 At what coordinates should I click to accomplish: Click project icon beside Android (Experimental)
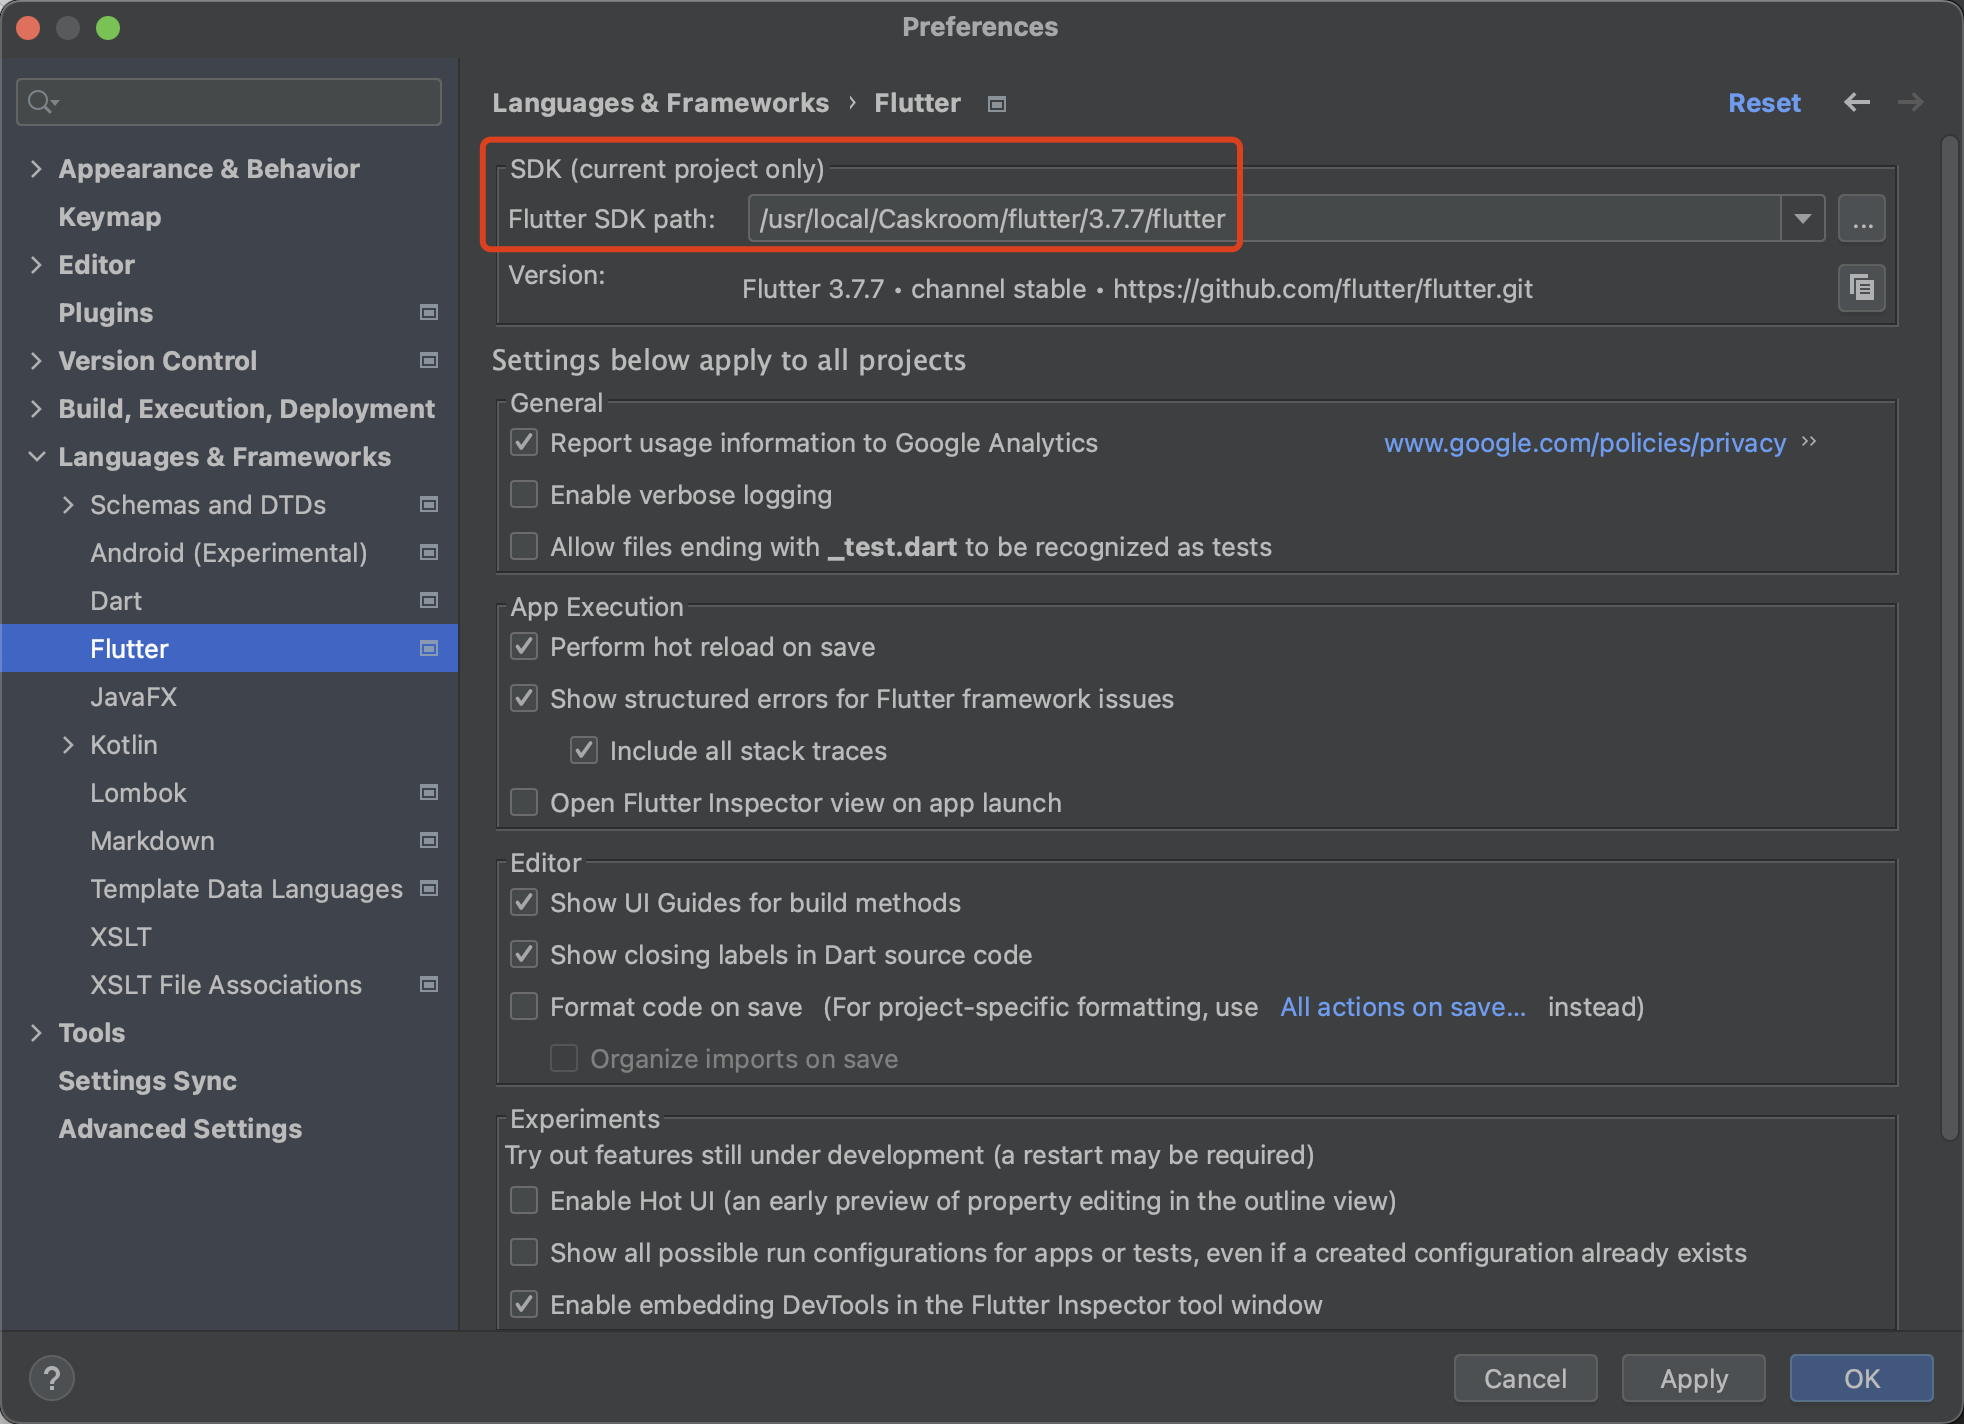click(429, 553)
